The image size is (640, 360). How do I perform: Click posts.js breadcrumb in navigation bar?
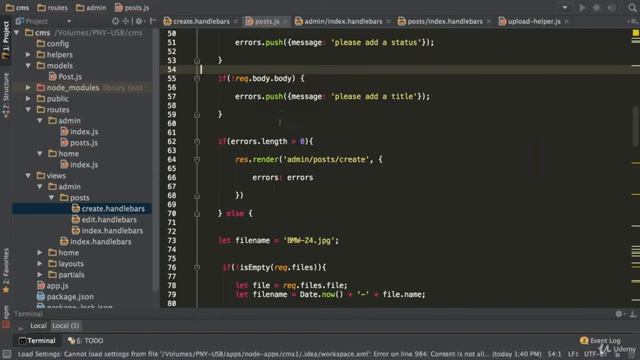[132, 8]
